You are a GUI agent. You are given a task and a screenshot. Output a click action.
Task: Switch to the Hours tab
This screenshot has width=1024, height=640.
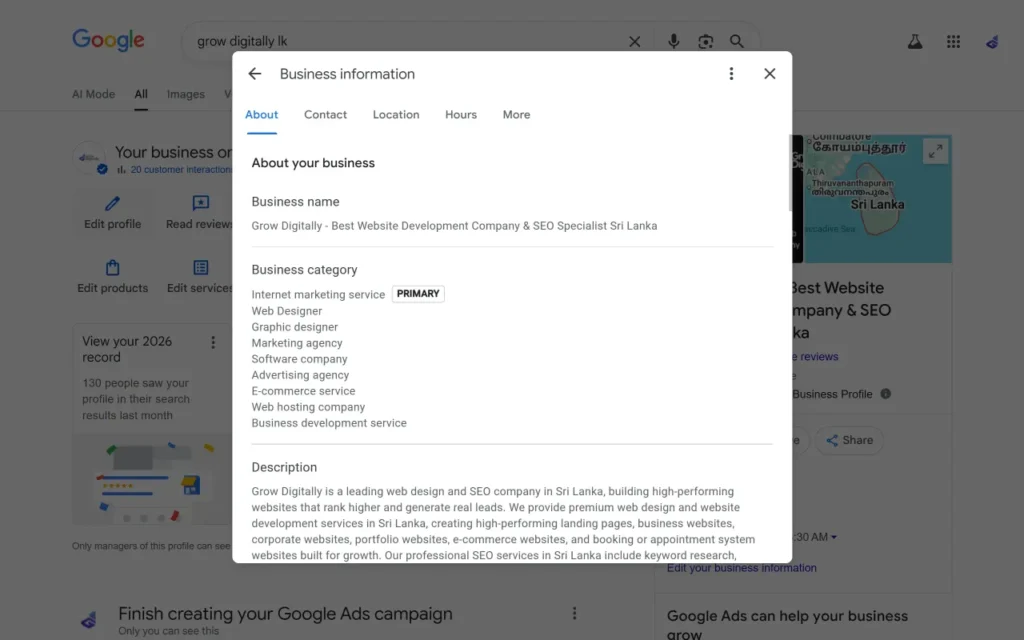[461, 115]
